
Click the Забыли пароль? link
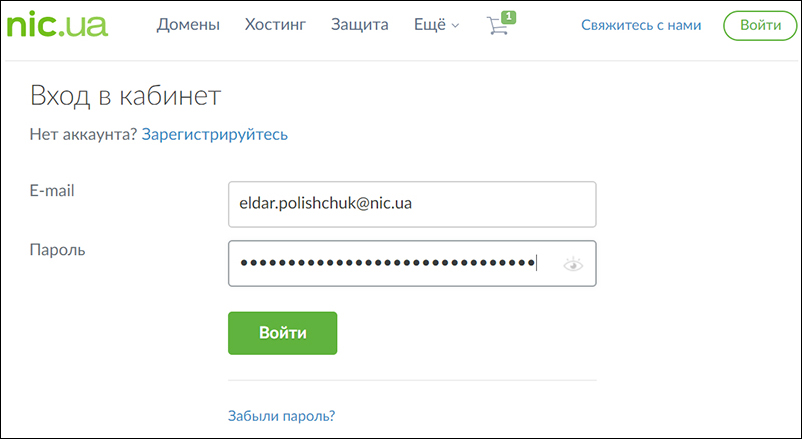tap(282, 415)
